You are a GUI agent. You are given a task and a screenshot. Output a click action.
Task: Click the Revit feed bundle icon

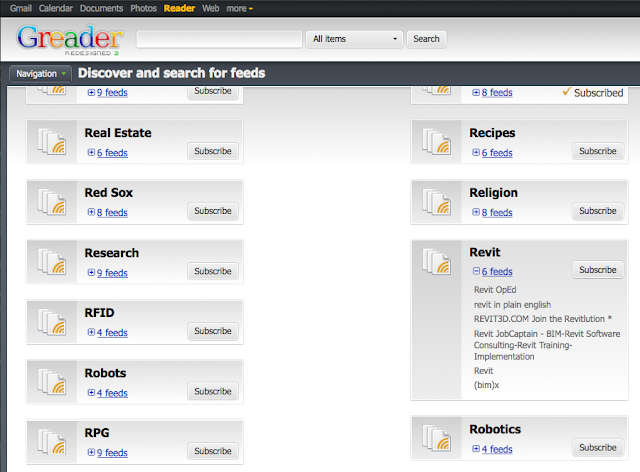click(x=437, y=262)
